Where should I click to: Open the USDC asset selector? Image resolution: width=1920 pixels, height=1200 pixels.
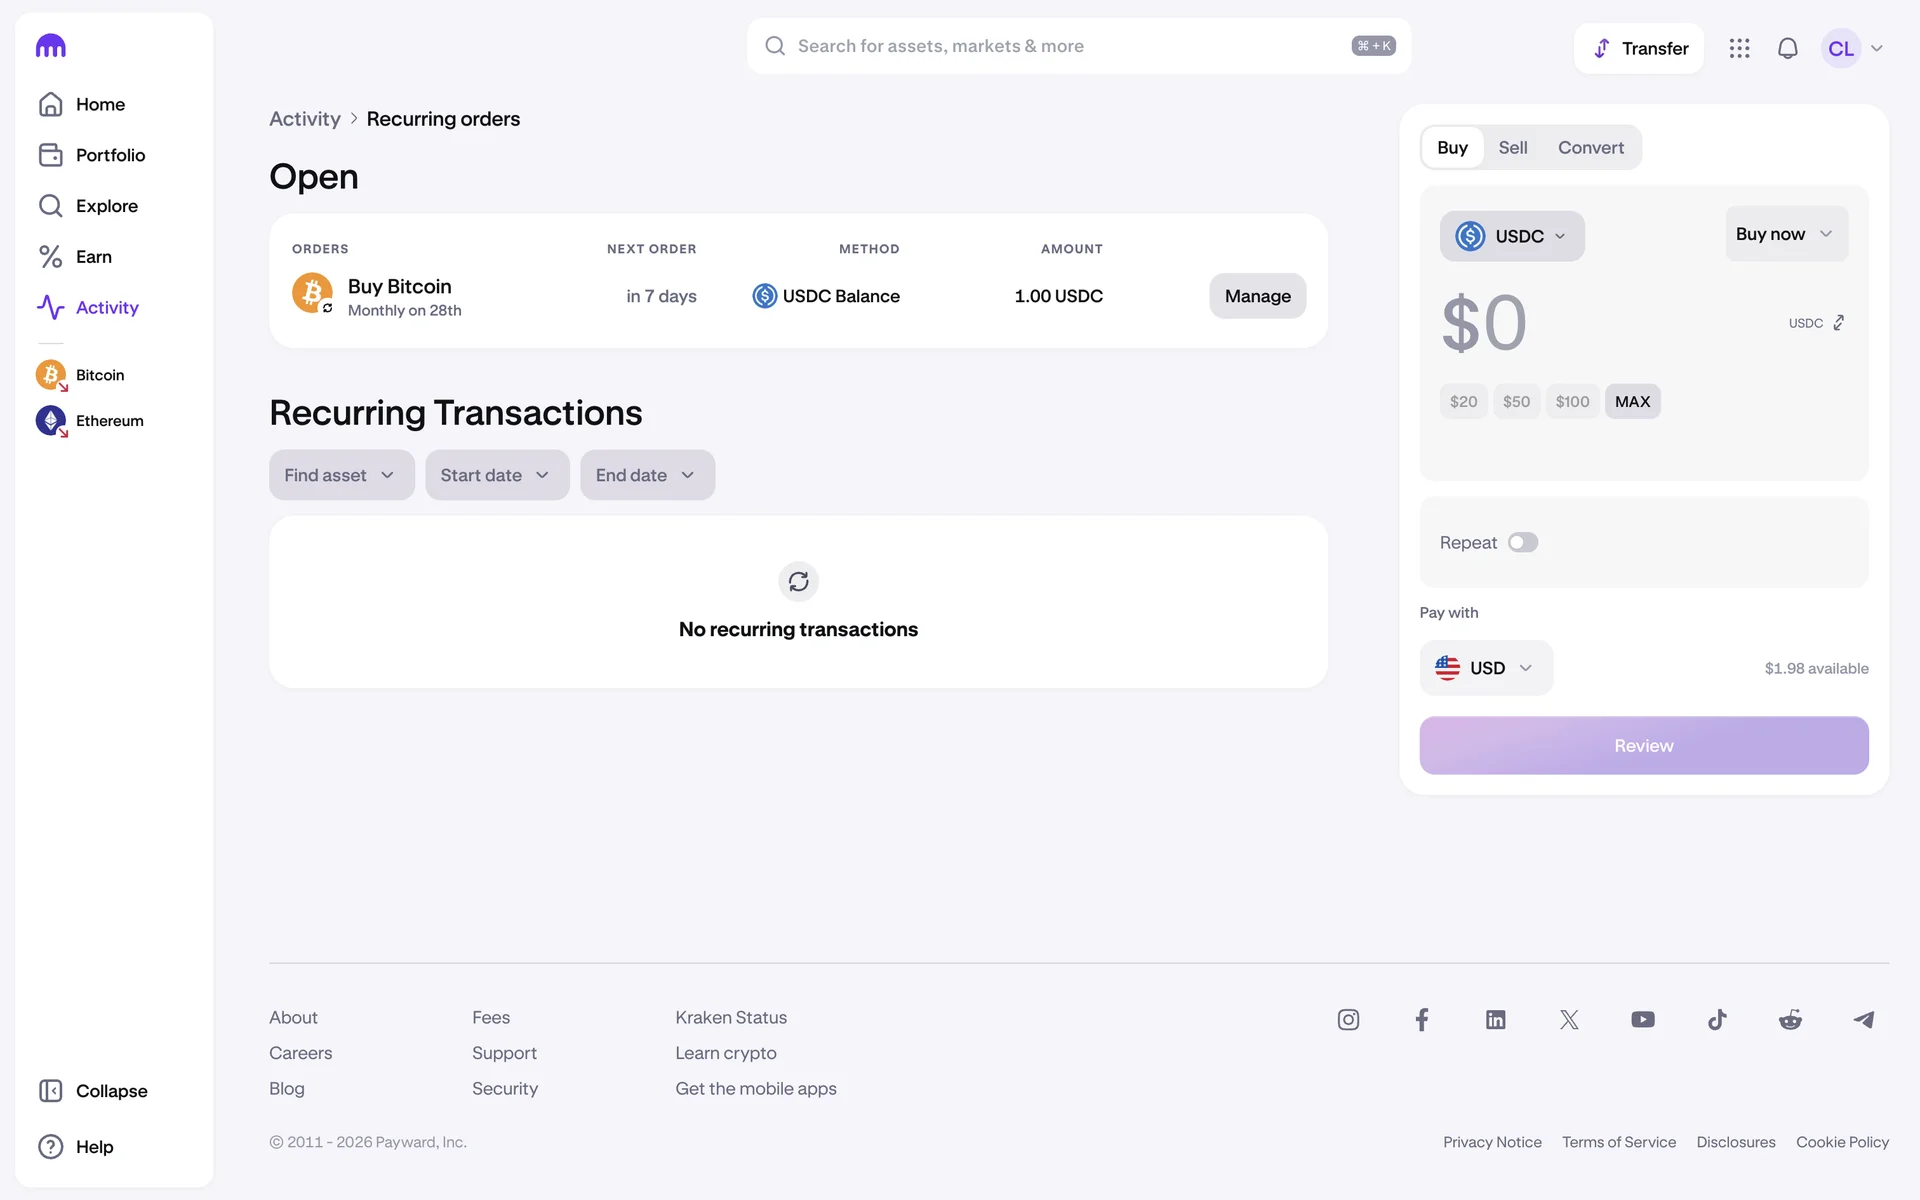(1511, 236)
